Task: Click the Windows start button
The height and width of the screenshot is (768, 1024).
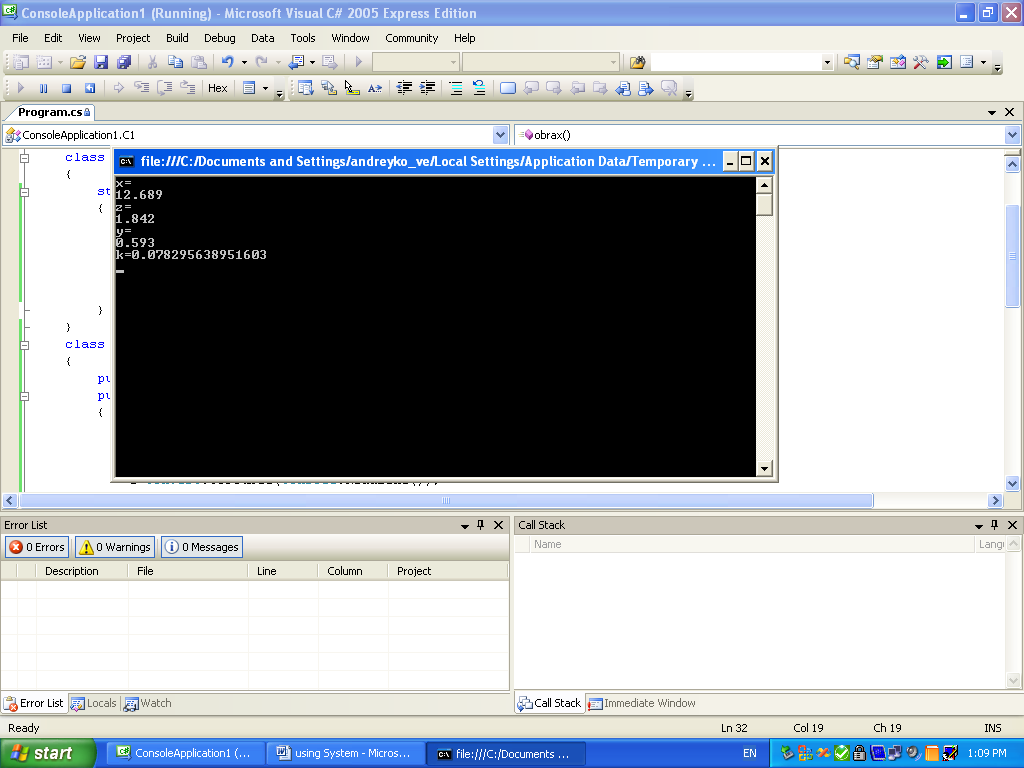Action: [x=48, y=753]
